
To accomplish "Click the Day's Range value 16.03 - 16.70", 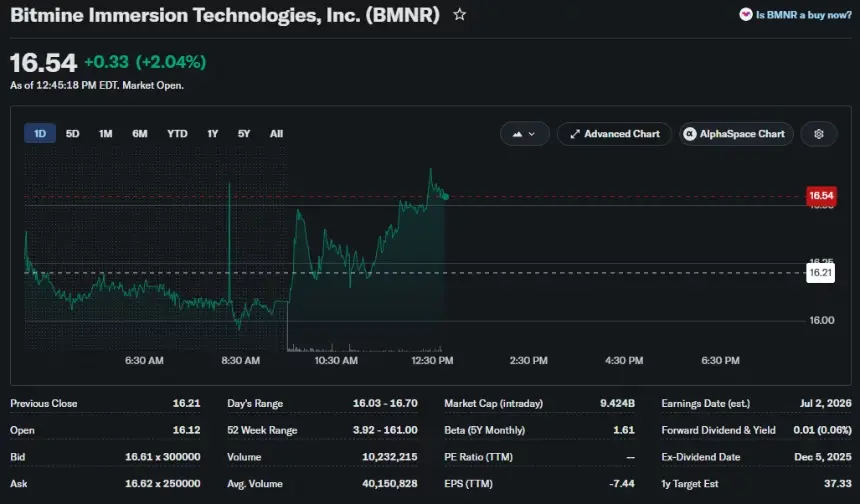I will tap(385, 403).
